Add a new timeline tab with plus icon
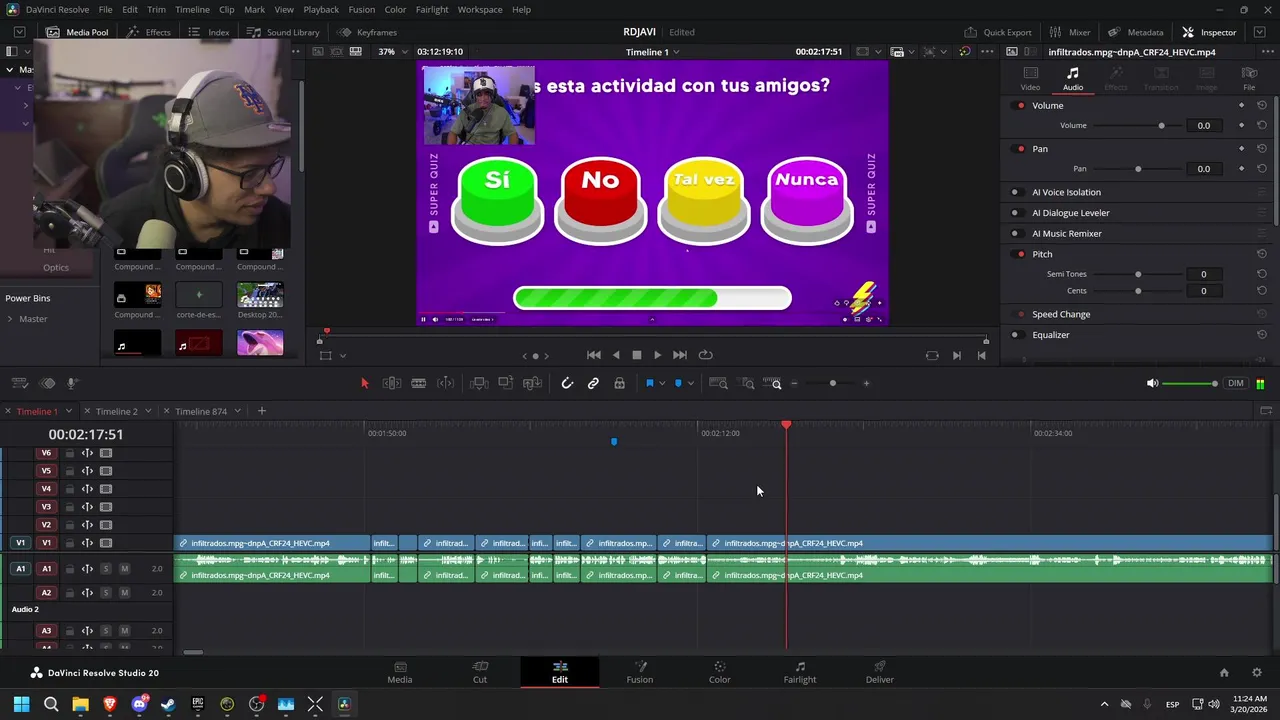The width and height of the screenshot is (1280, 720). [x=262, y=411]
